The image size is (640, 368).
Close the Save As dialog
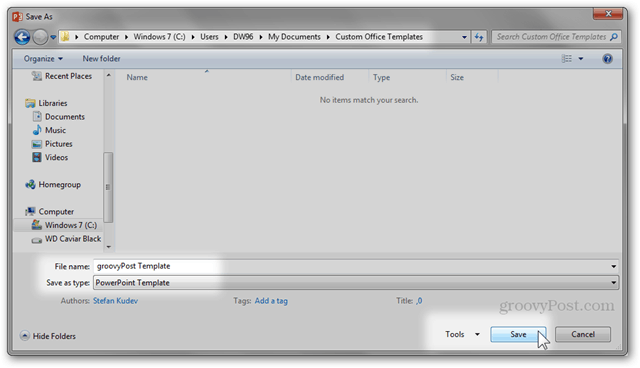point(608,14)
